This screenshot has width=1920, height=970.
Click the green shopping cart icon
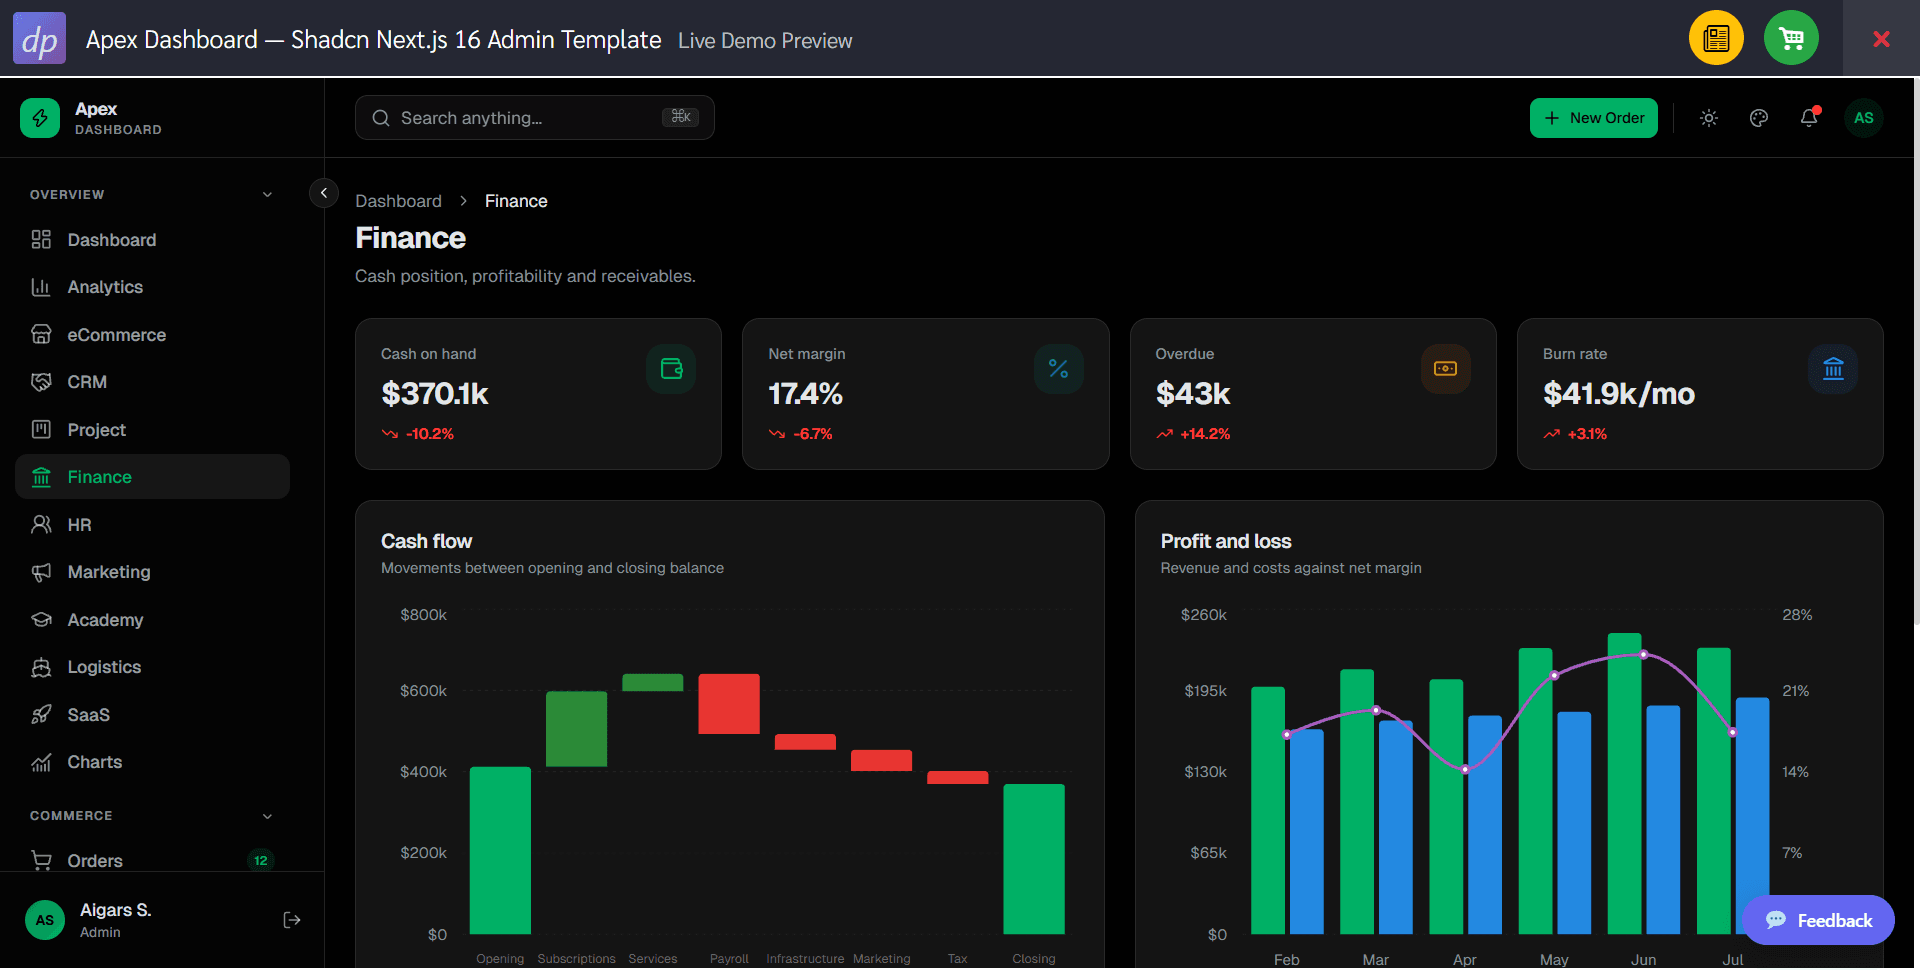point(1791,38)
